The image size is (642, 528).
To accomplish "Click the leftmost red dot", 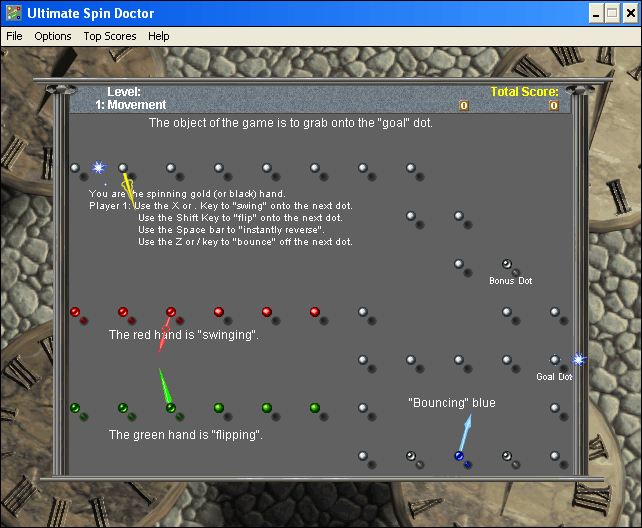I will tap(75, 312).
